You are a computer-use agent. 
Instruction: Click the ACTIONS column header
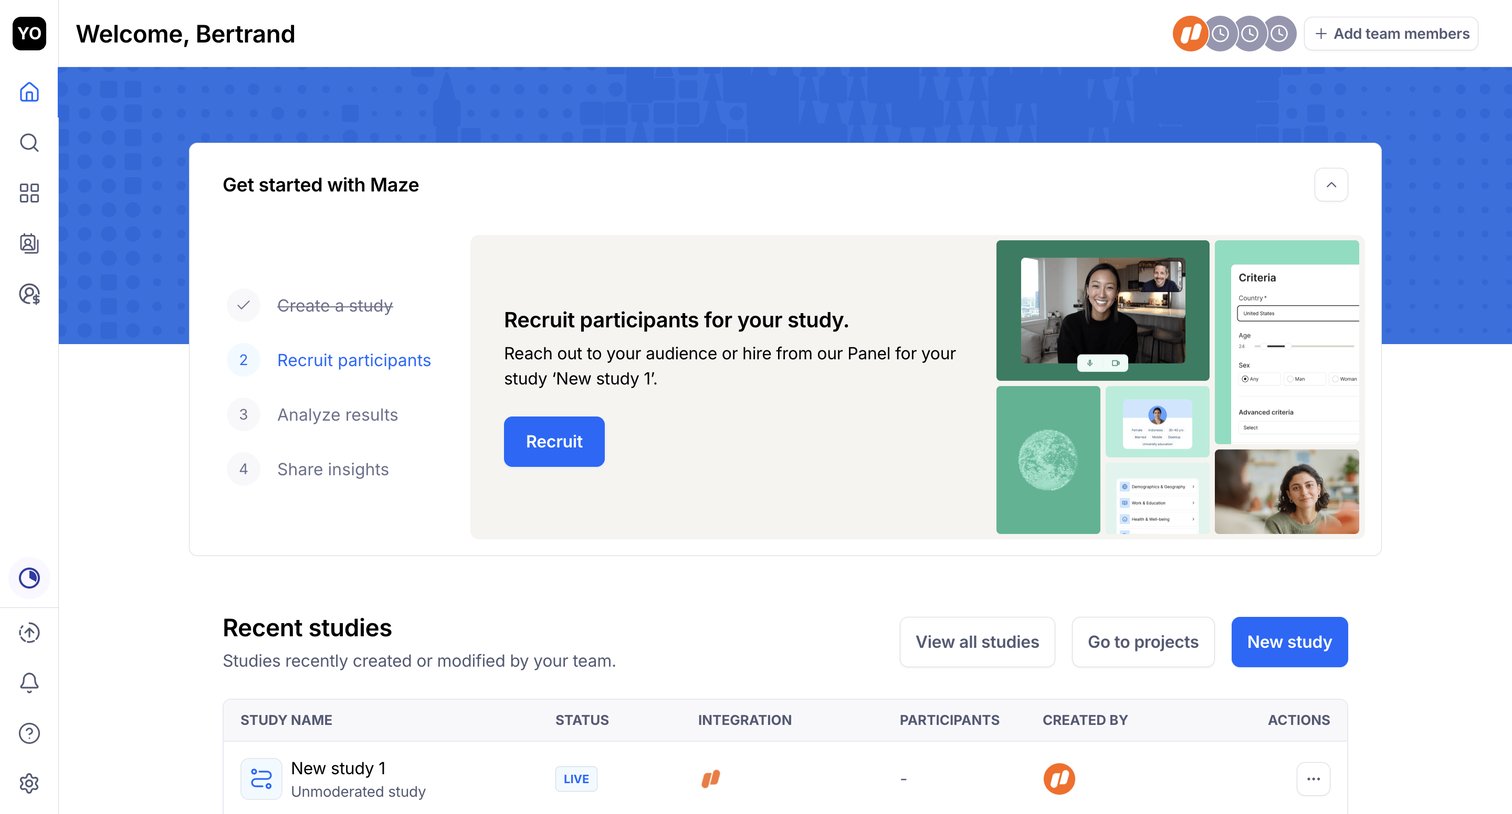coord(1299,720)
